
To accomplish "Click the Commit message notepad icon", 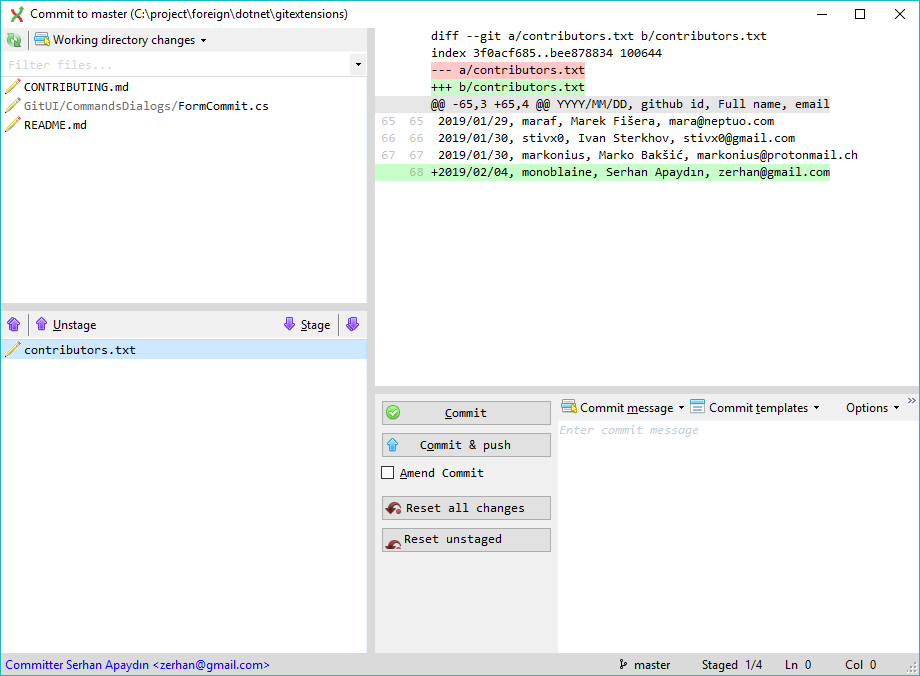I will point(568,407).
